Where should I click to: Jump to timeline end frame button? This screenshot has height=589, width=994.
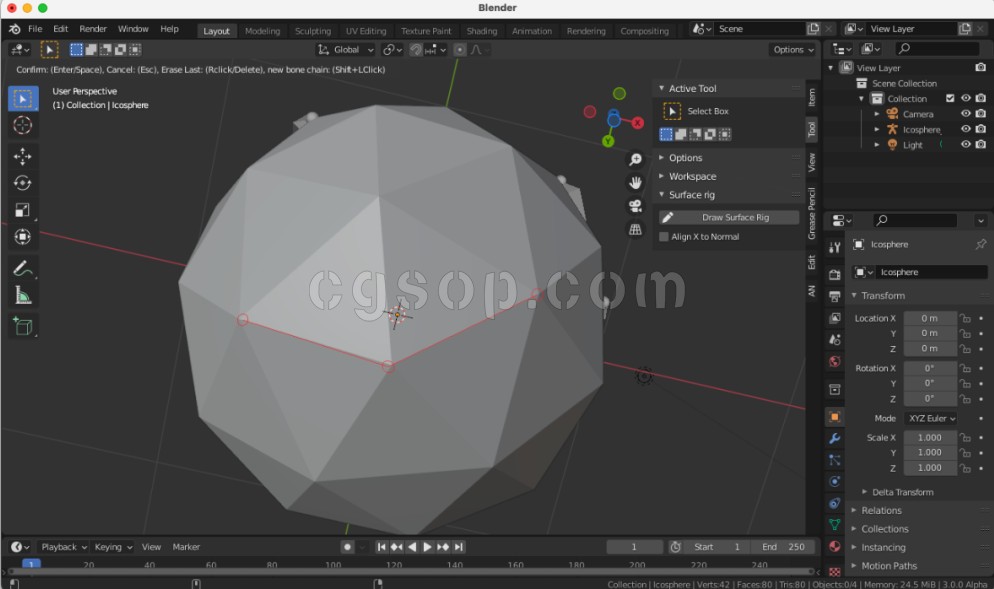tap(458, 547)
